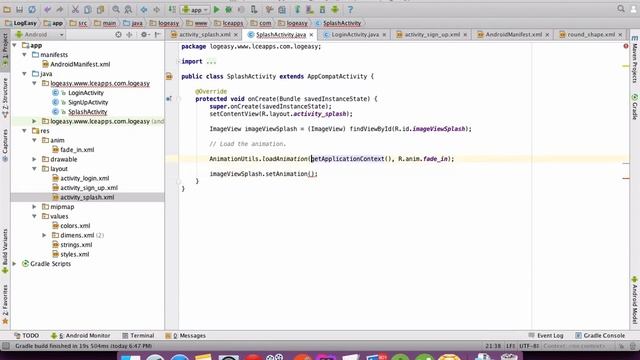This screenshot has width=640, height=360.
Task: Open the Terminal button
Action: pos(138,336)
